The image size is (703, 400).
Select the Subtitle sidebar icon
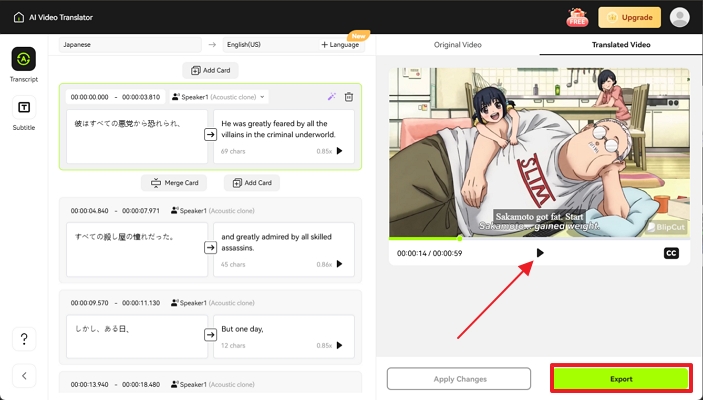[x=24, y=107]
